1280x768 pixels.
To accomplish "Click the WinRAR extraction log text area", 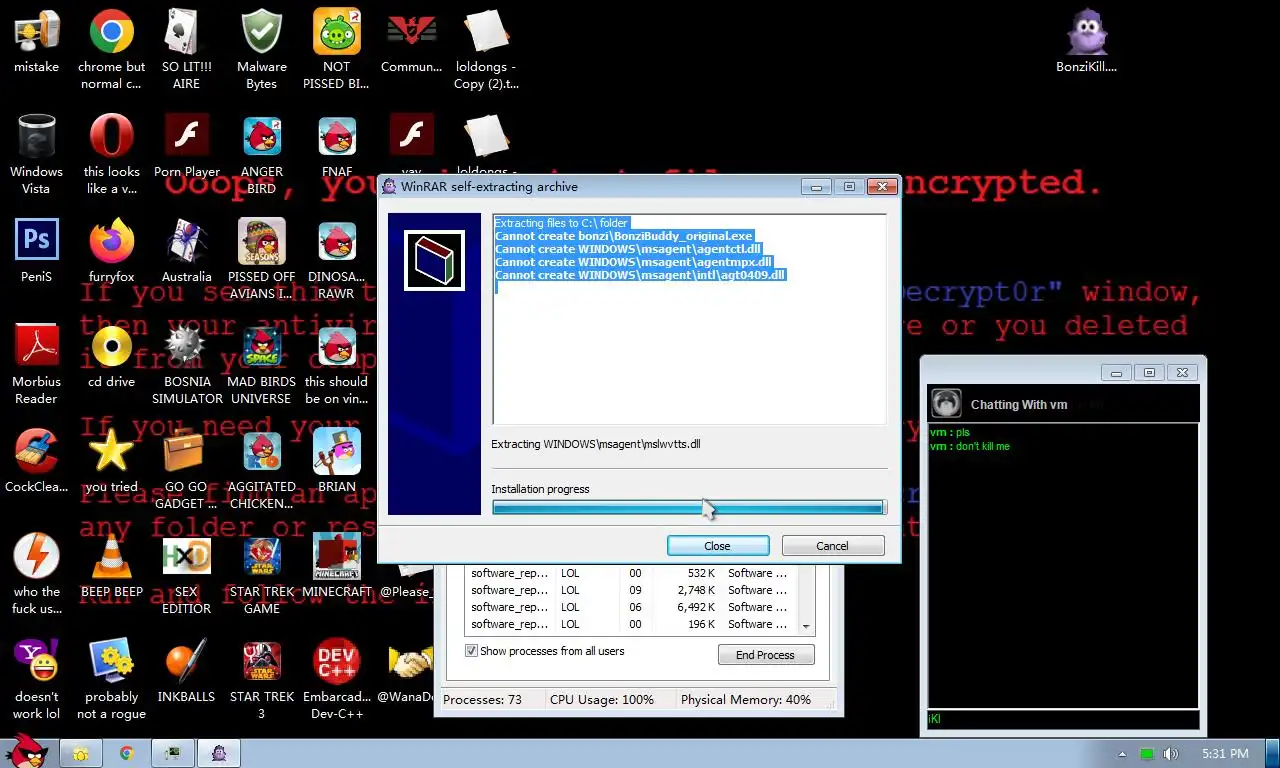I will tap(689, 319).
